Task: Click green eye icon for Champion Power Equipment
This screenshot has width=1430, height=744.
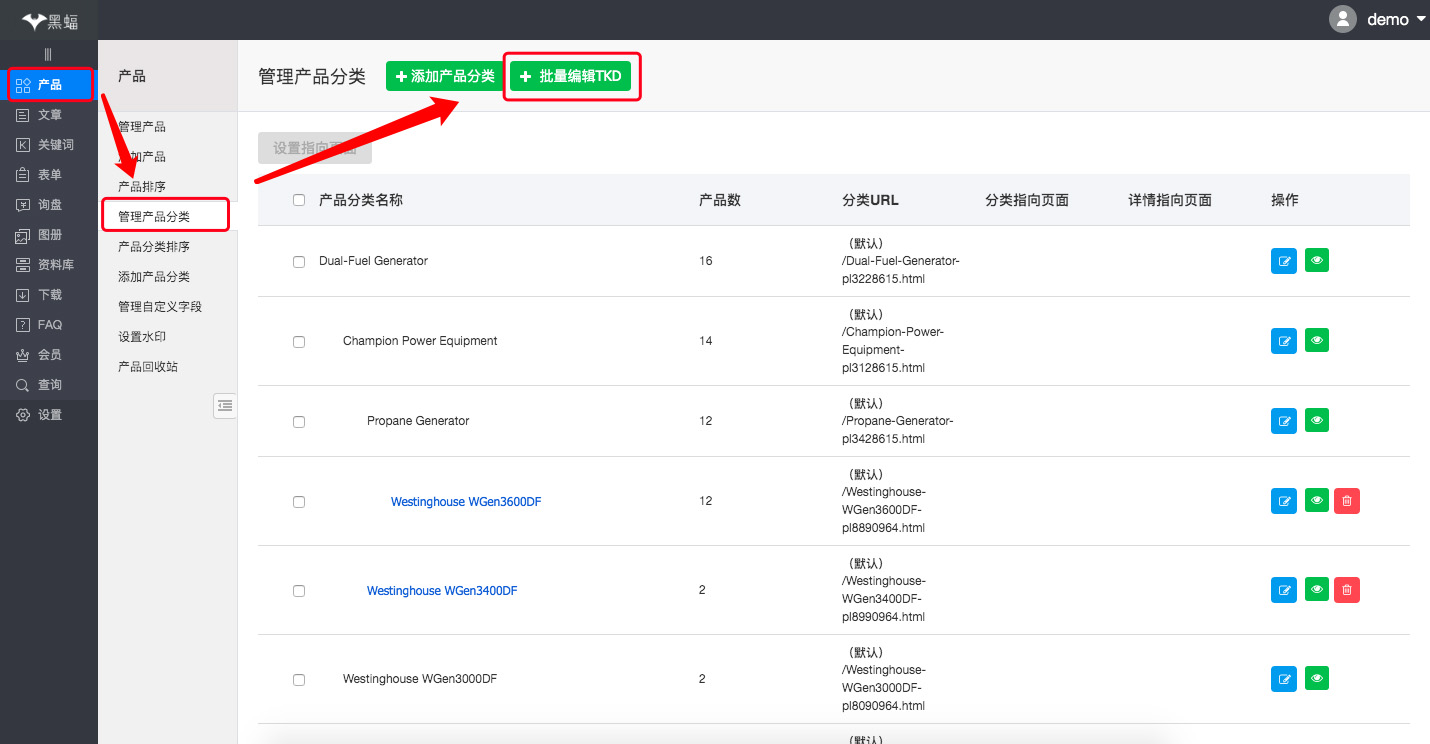Action: pyautogui.click(x=1317, y=341)
